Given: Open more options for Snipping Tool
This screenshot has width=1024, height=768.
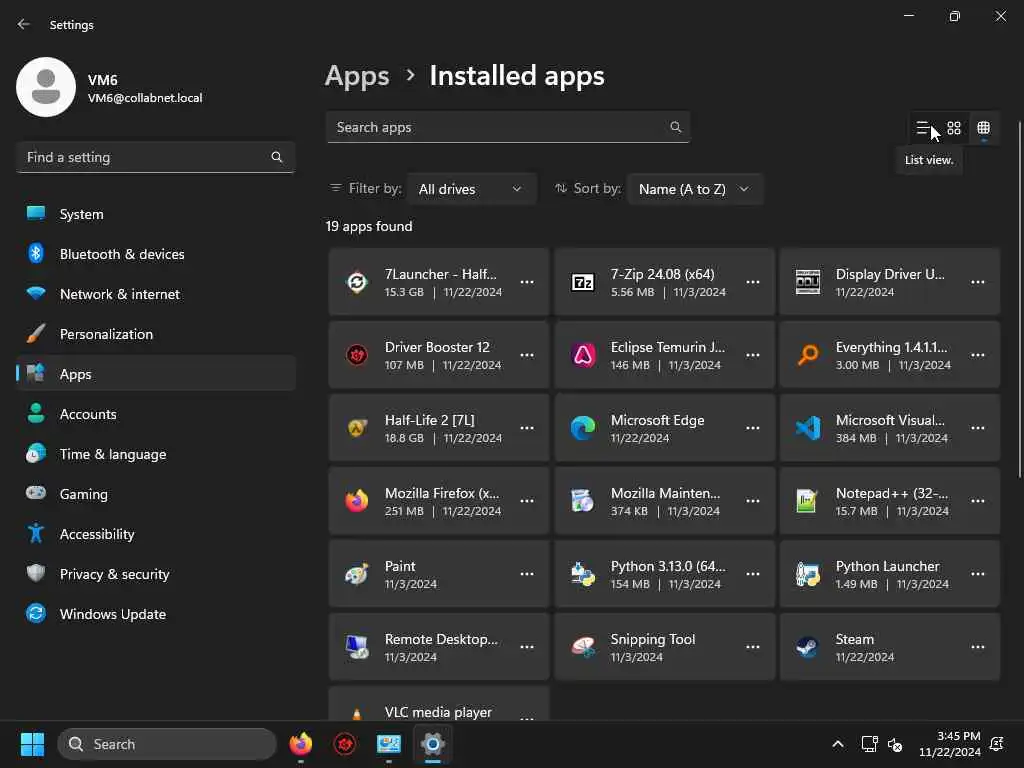Looking at the screenshot, I should pyautogui.click(x=753, y=648).
